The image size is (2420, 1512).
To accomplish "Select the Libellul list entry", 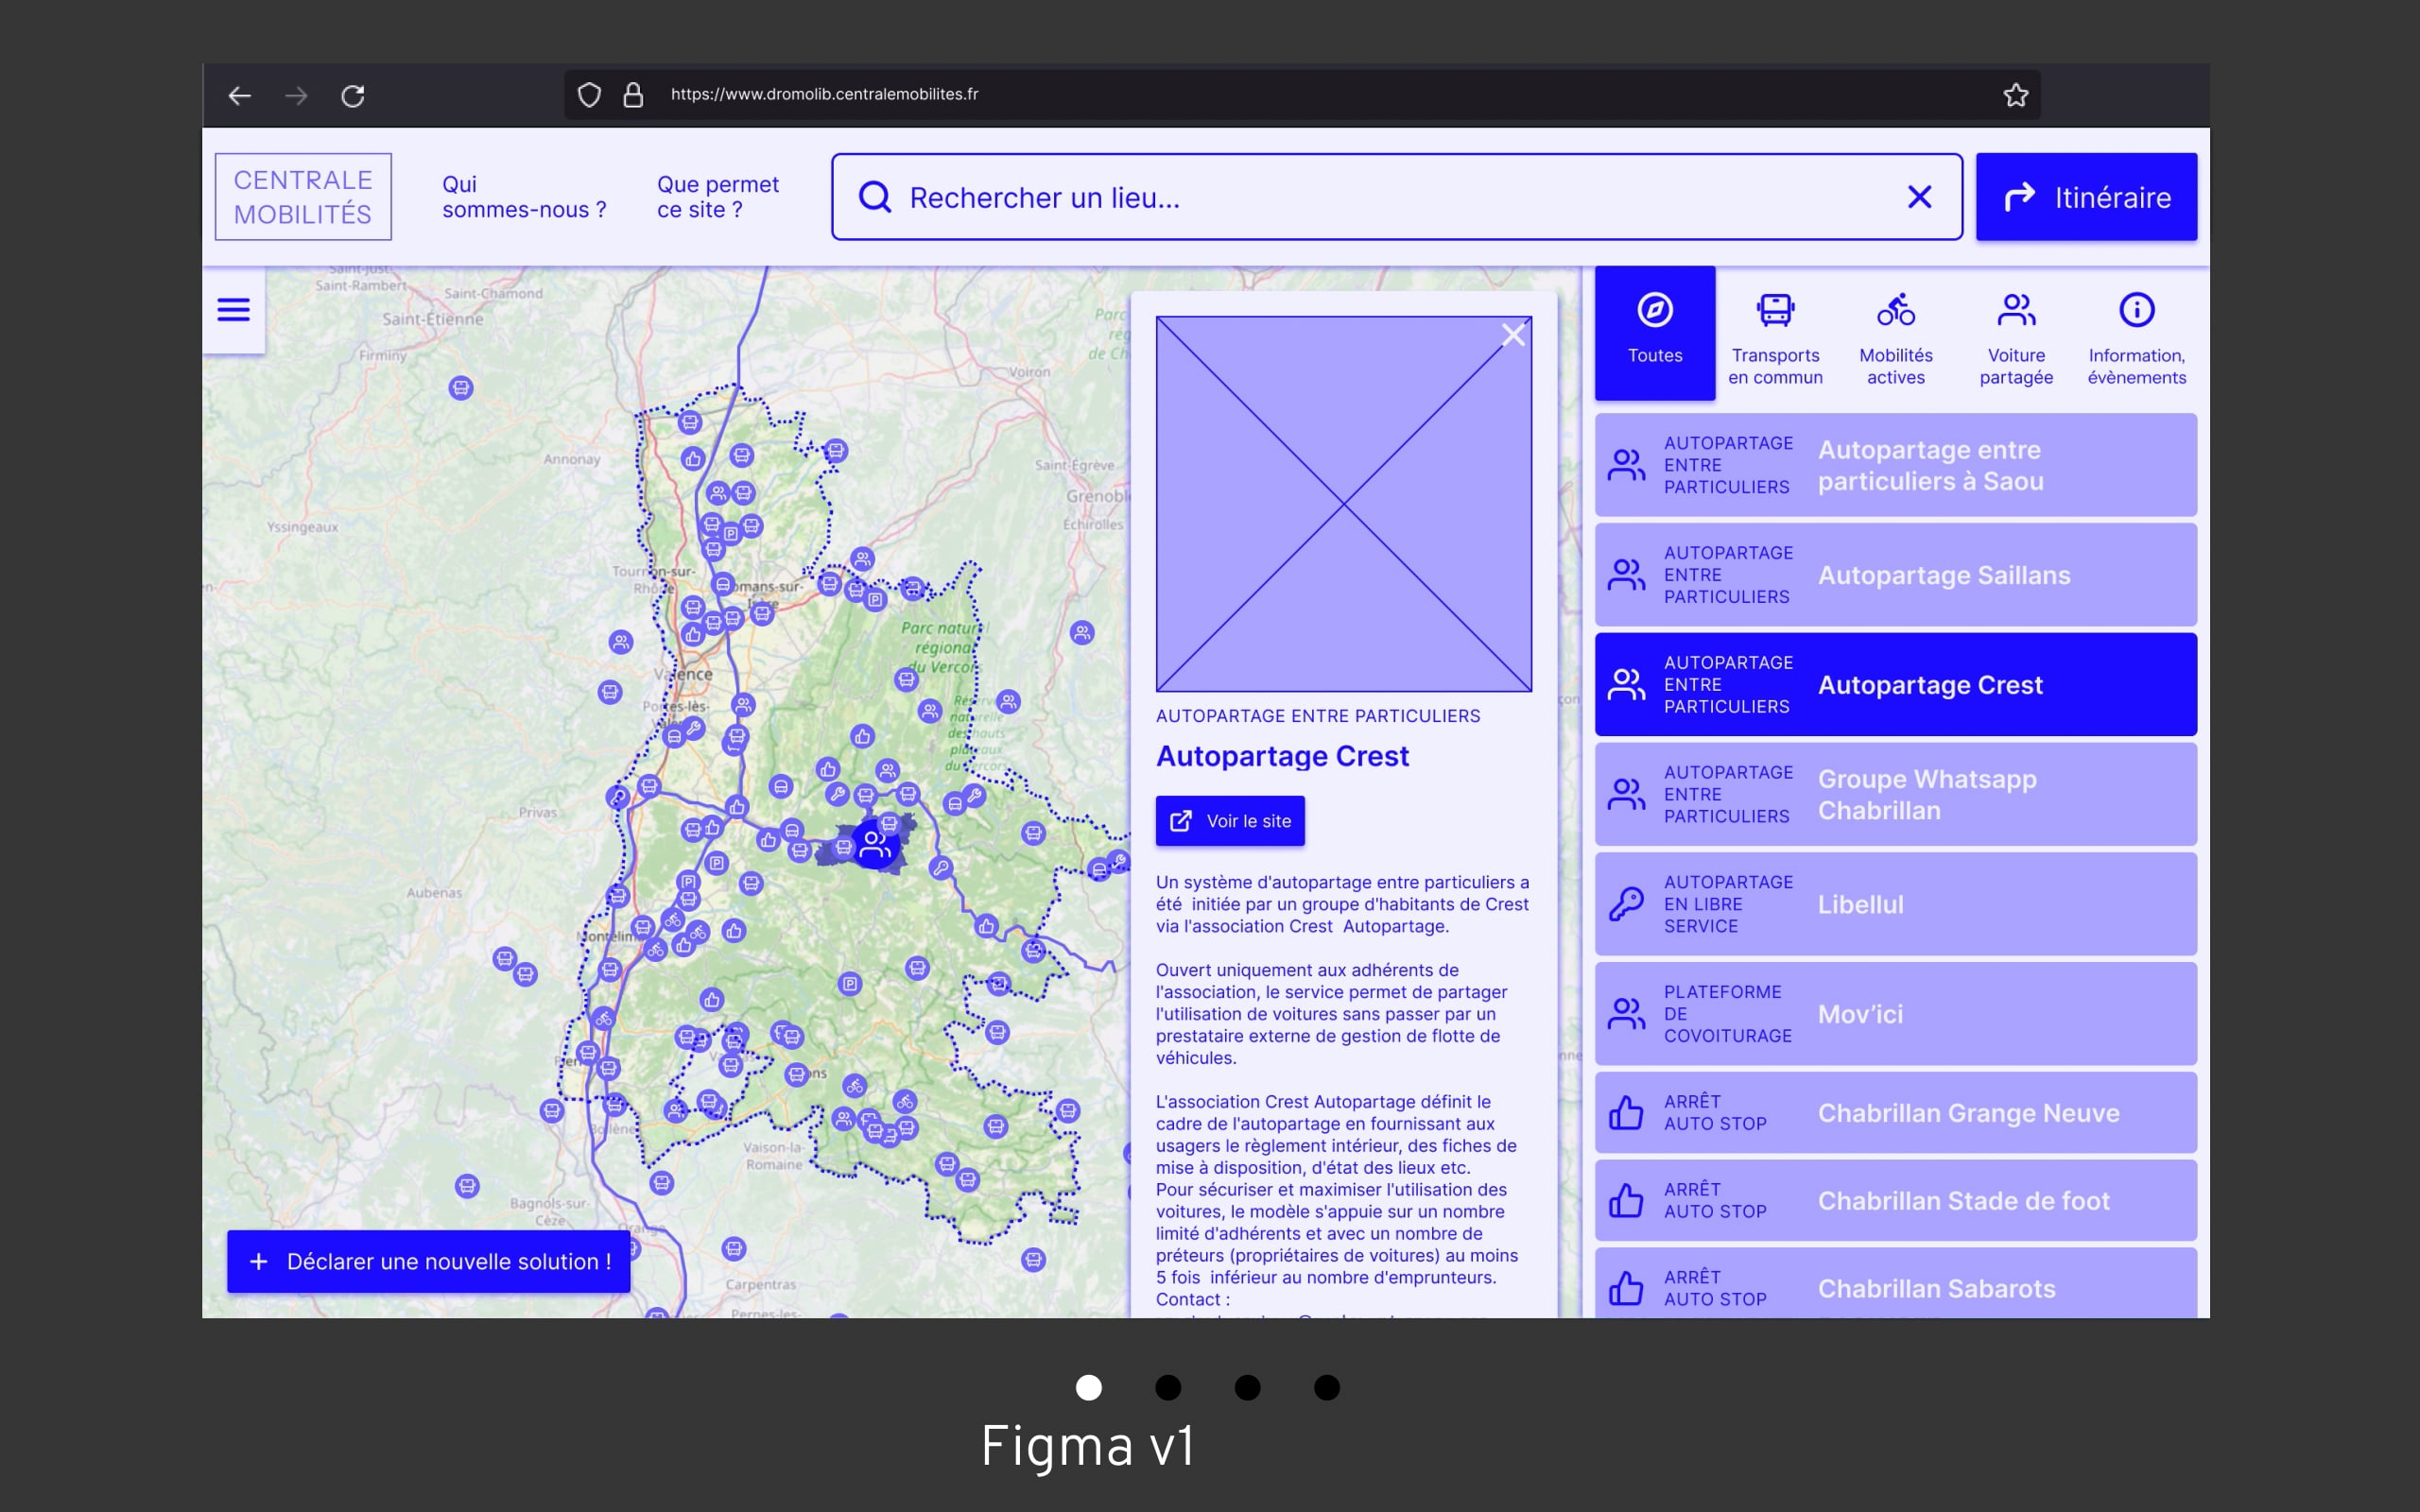I will (x=1895, y=904).
